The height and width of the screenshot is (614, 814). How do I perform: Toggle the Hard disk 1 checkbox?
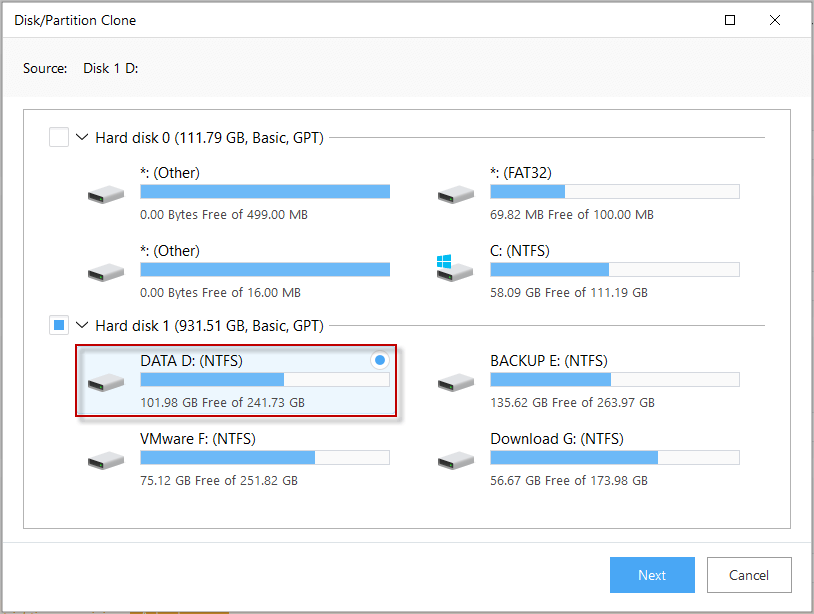pos(59,325)
